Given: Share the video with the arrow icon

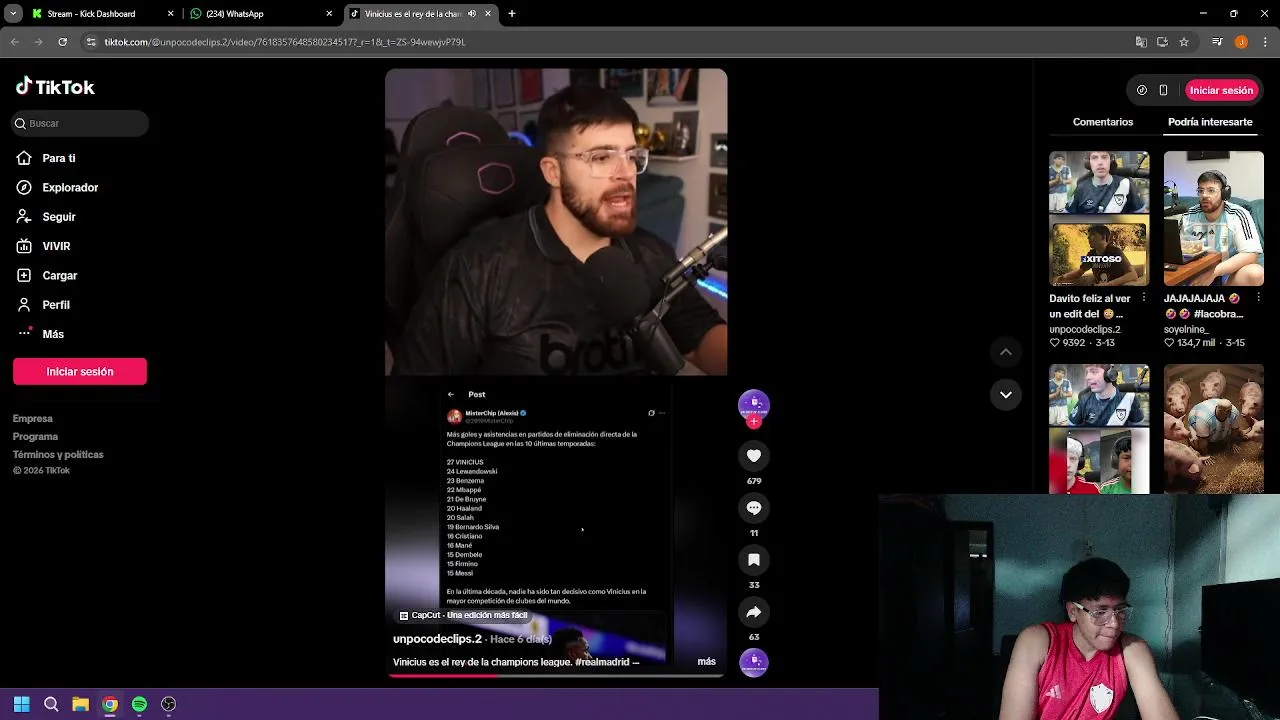Looking at the screenshot, I should [x=754, y=612].
